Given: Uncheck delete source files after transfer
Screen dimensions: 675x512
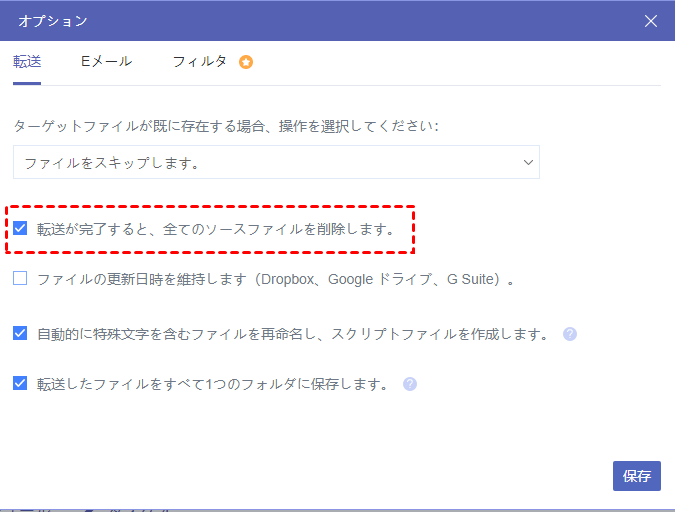Looking at the screenshot, I should tap(20, 228).
